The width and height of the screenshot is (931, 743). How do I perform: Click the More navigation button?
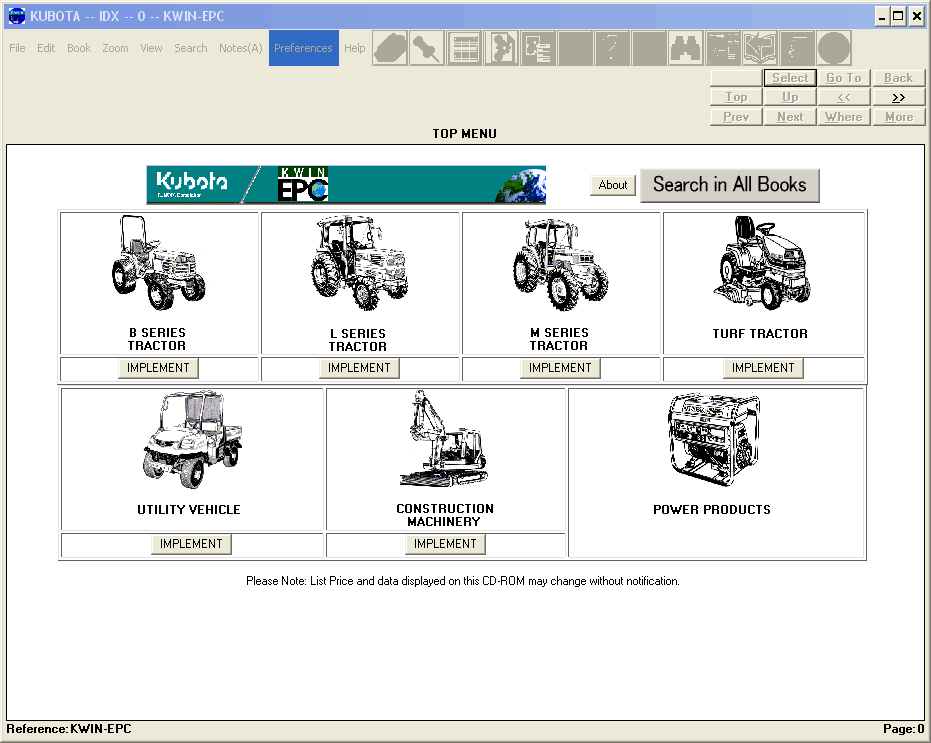(x=898, y=117)
